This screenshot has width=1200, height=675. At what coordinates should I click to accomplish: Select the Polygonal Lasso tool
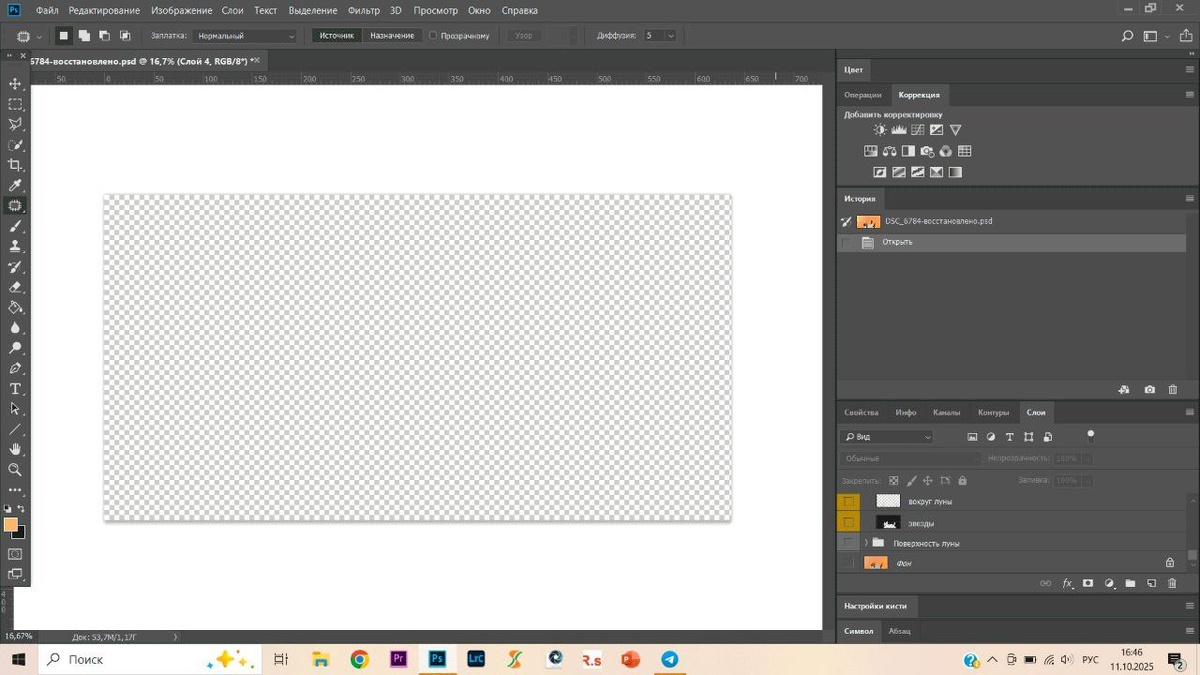15,124
